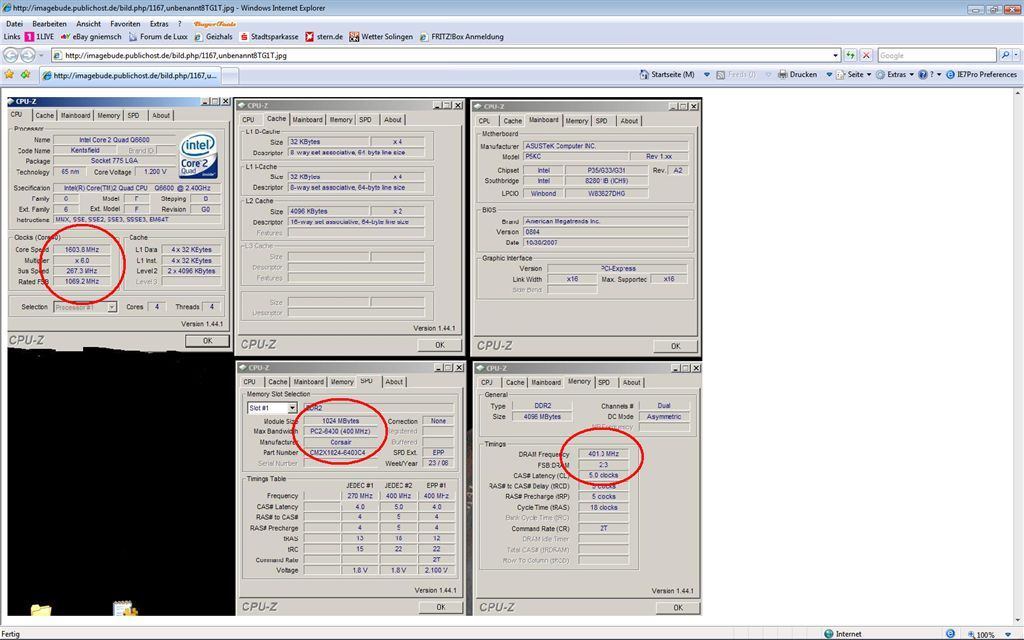Select the imagebude.publichost.de browser tab
1024x640 pixels.
tap(129, 76)
